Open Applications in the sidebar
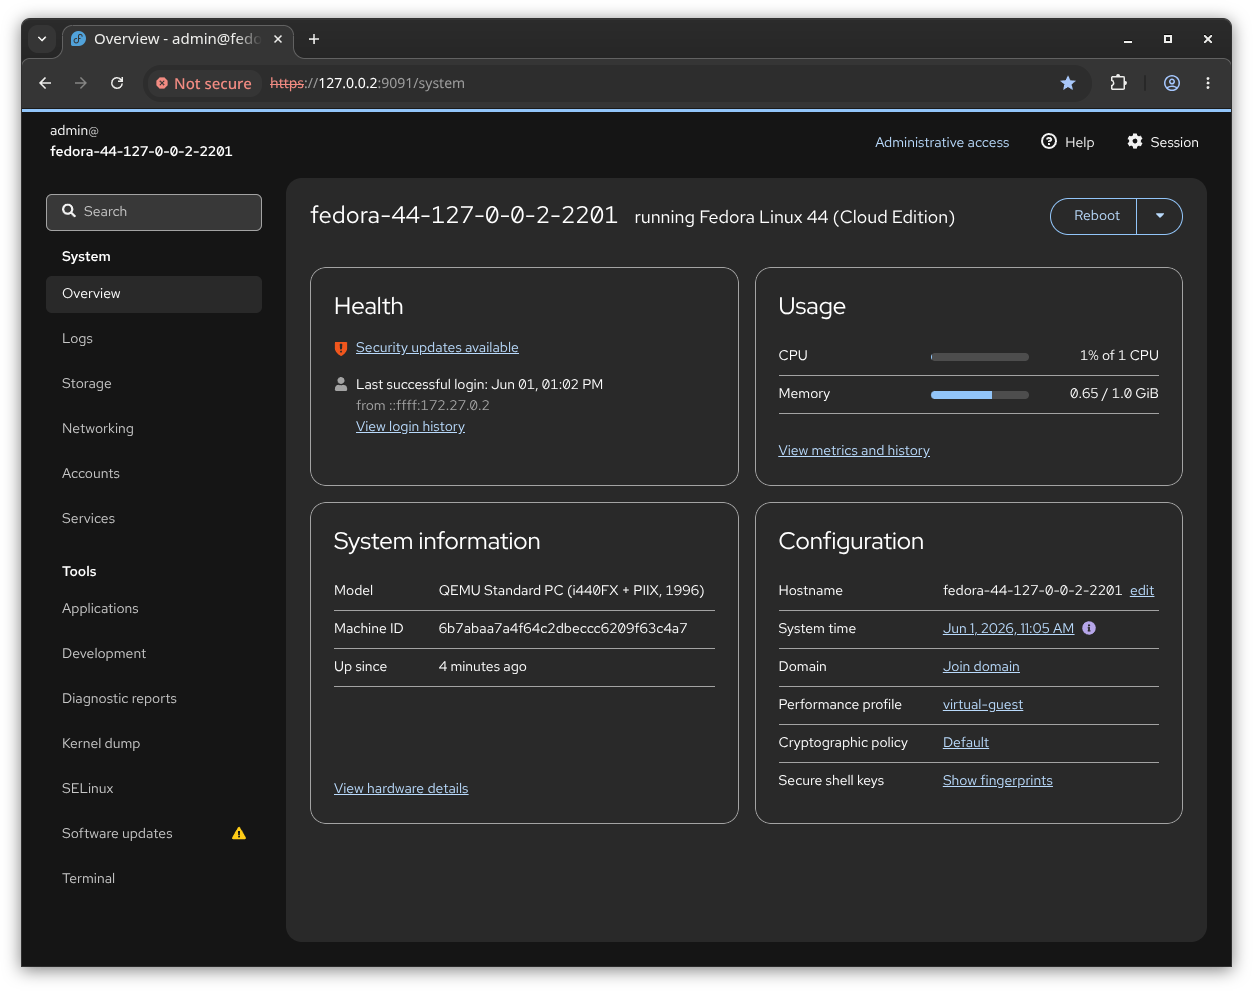Screen dimensions: 1253x991 154,609
